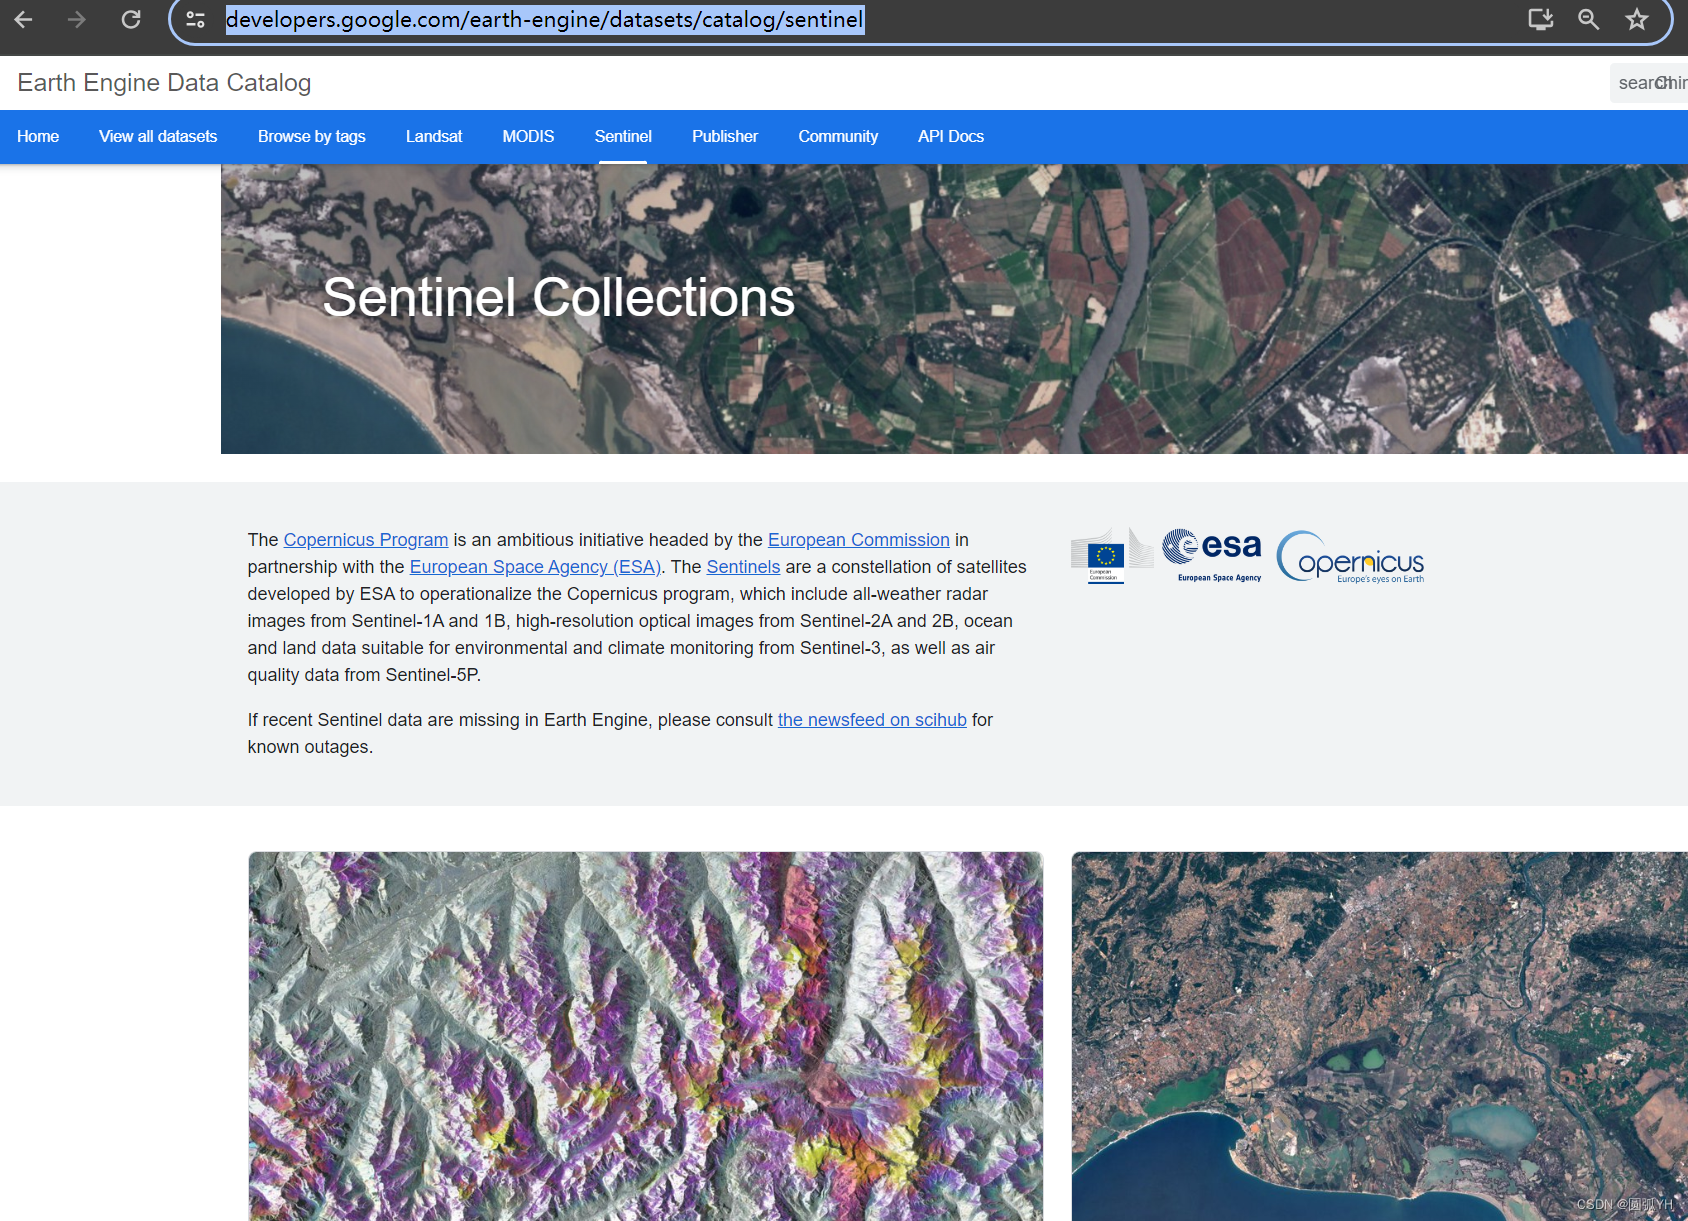The width and height of the screenshot is (1688, 1221).
Task: Open the purple radar terrain image card
Action: 646,1036
